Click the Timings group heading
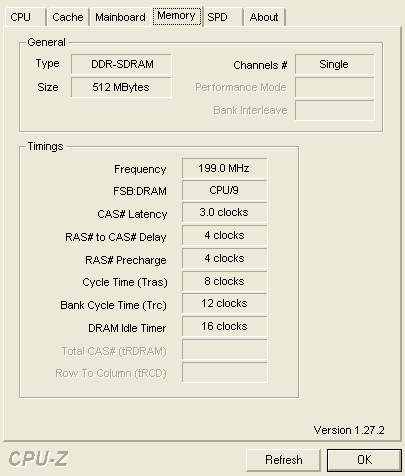Viewport: 405px width, 476px height. [x=45, y=146]
